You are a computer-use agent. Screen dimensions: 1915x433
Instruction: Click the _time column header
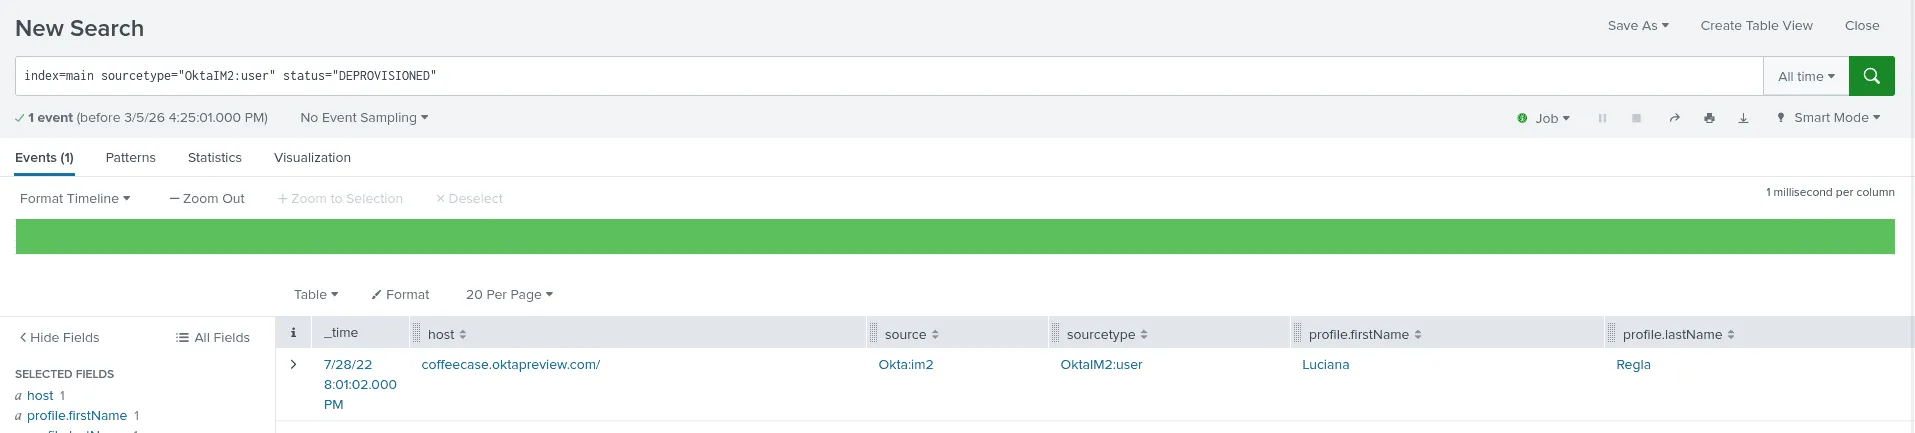coord(341,333)
